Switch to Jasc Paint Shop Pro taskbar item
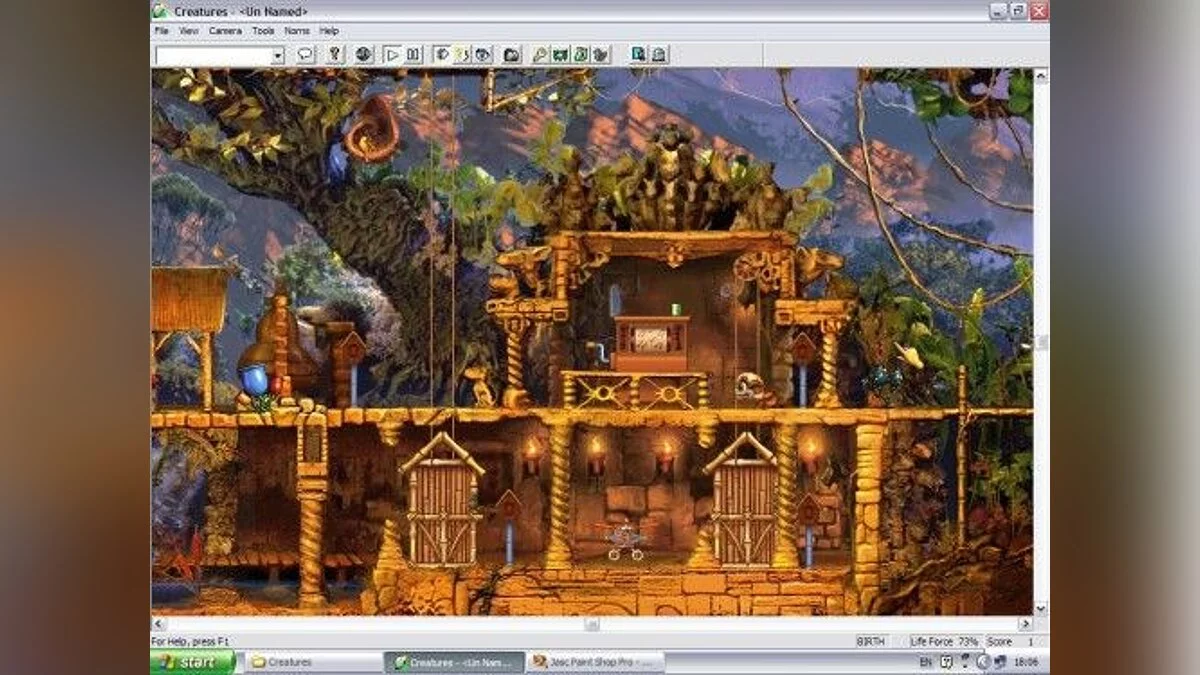This screenshot has width=1200, height=675. pyautogui.click(x=596, y=662)
